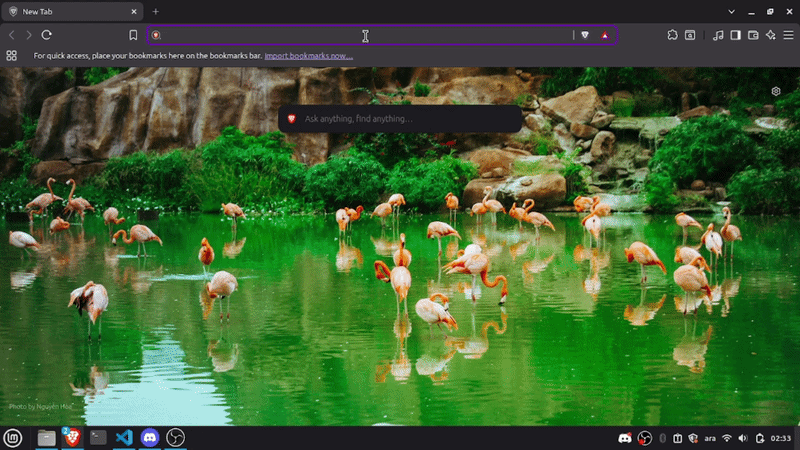
Task: Open the new tab page customize gear
Action: (x=776, y=91)
